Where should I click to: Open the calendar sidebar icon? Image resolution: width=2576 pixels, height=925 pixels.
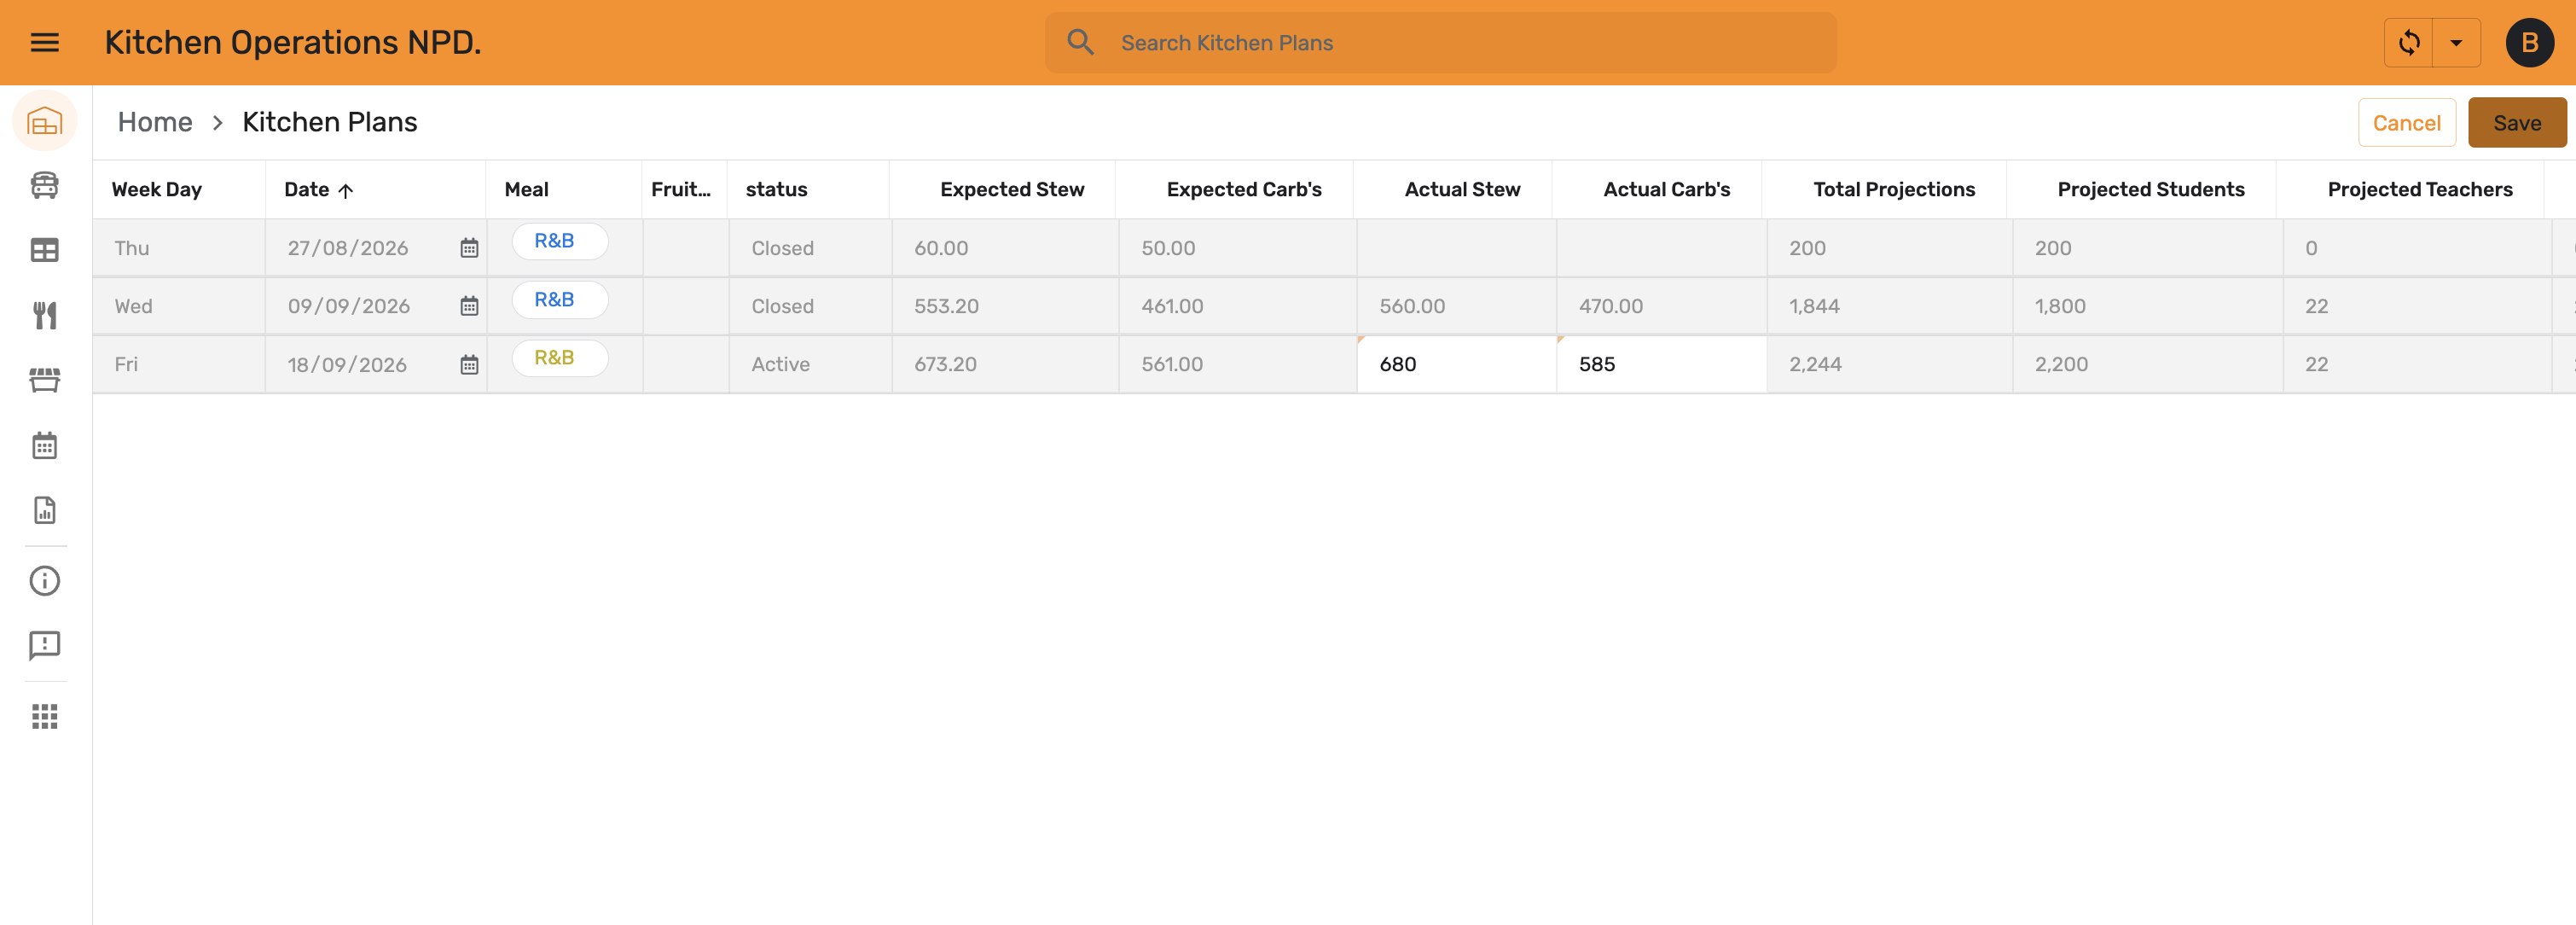click(45, 445)
